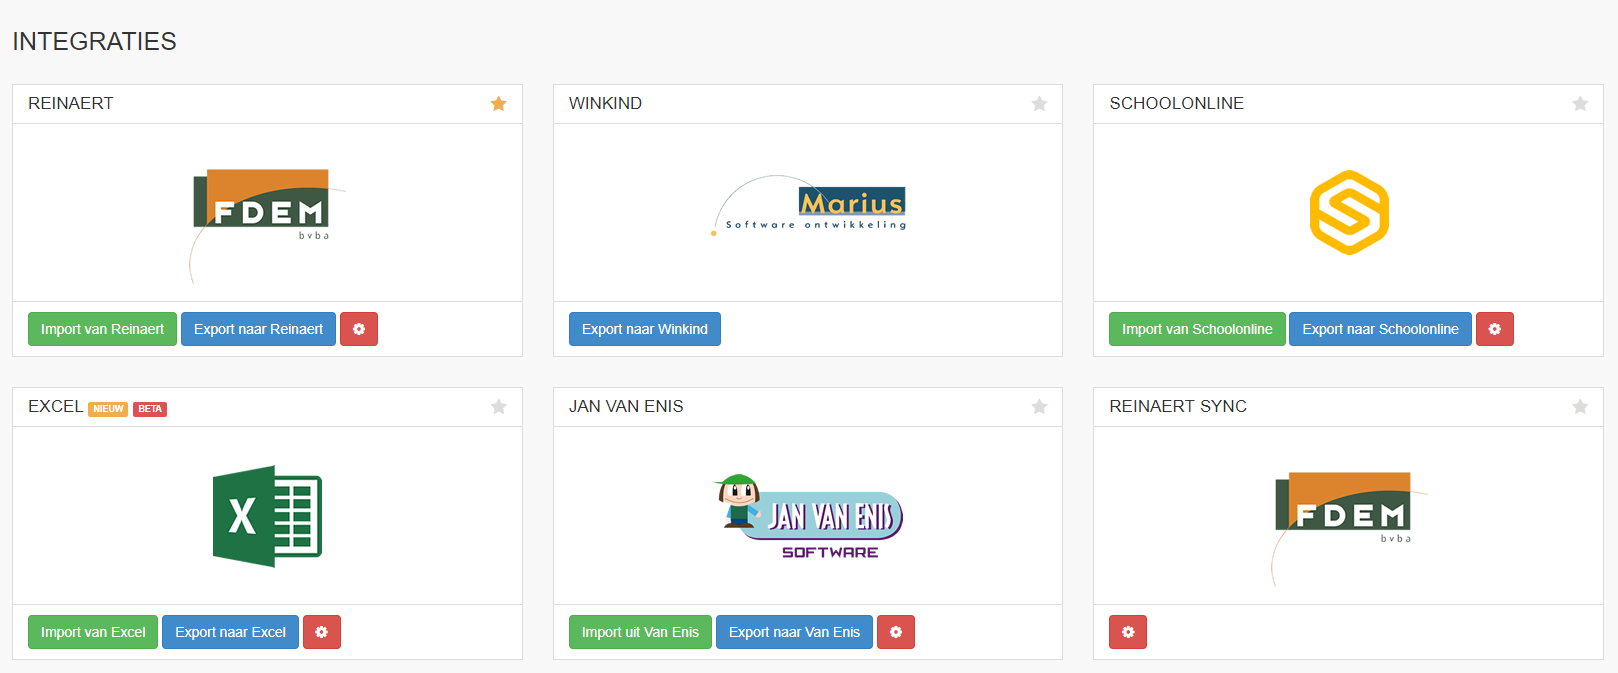
Task: Click the Jan Van Enis Software logo
Action: [x=809, y=516]
